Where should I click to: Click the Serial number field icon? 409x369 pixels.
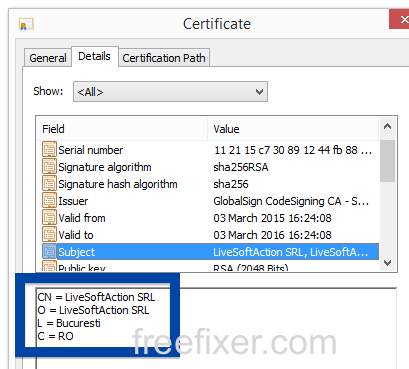(x=49, y=150)
